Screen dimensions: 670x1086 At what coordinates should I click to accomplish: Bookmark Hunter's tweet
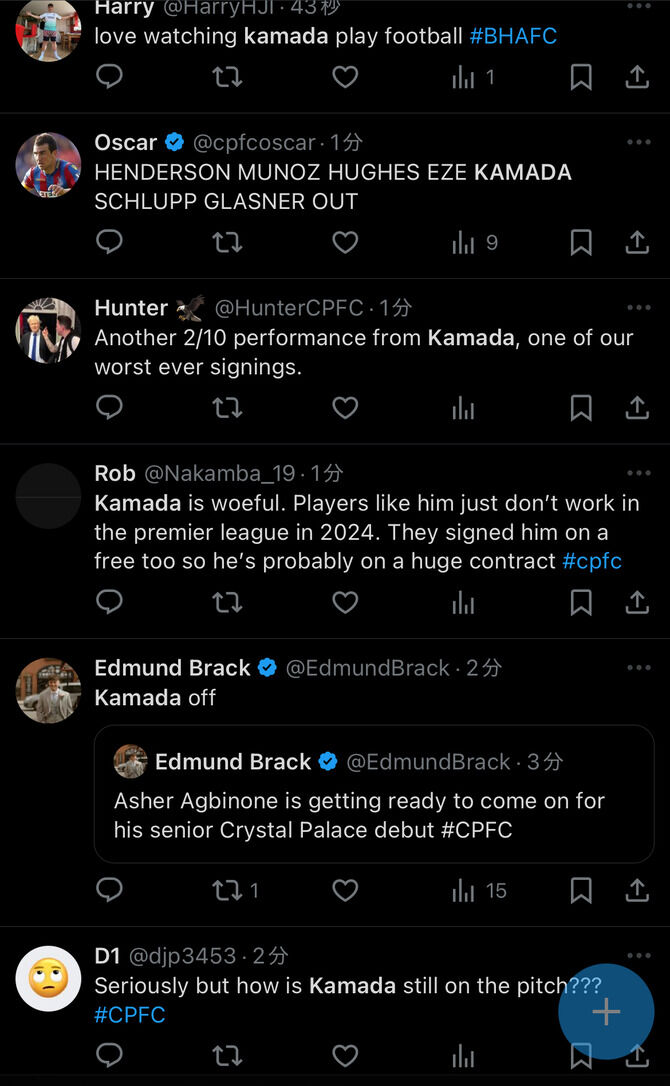[581, 407]
